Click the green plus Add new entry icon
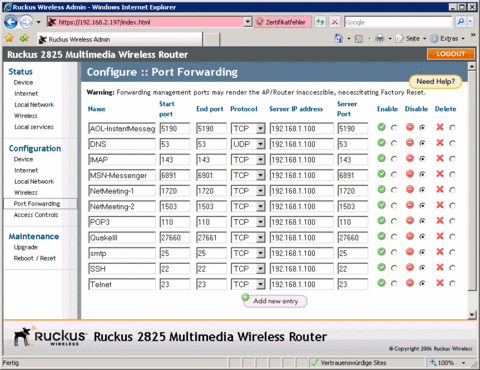The image size is (480, 370). tap(246, 297)
